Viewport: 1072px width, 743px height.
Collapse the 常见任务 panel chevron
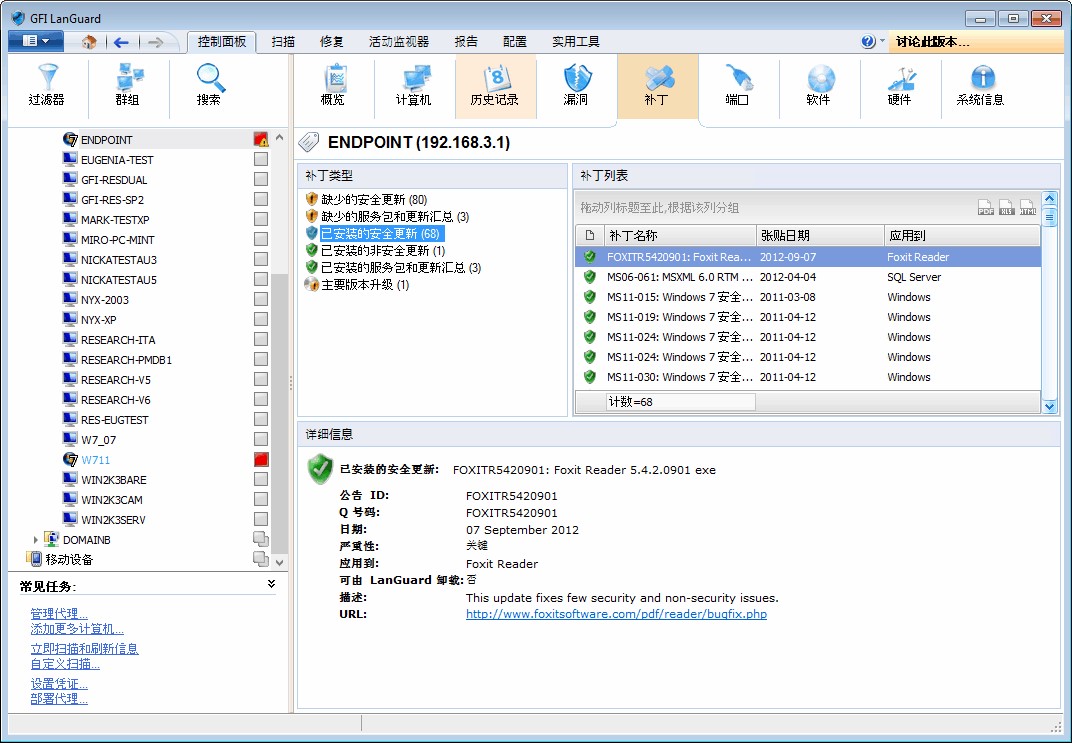click(x=271, y=584)
